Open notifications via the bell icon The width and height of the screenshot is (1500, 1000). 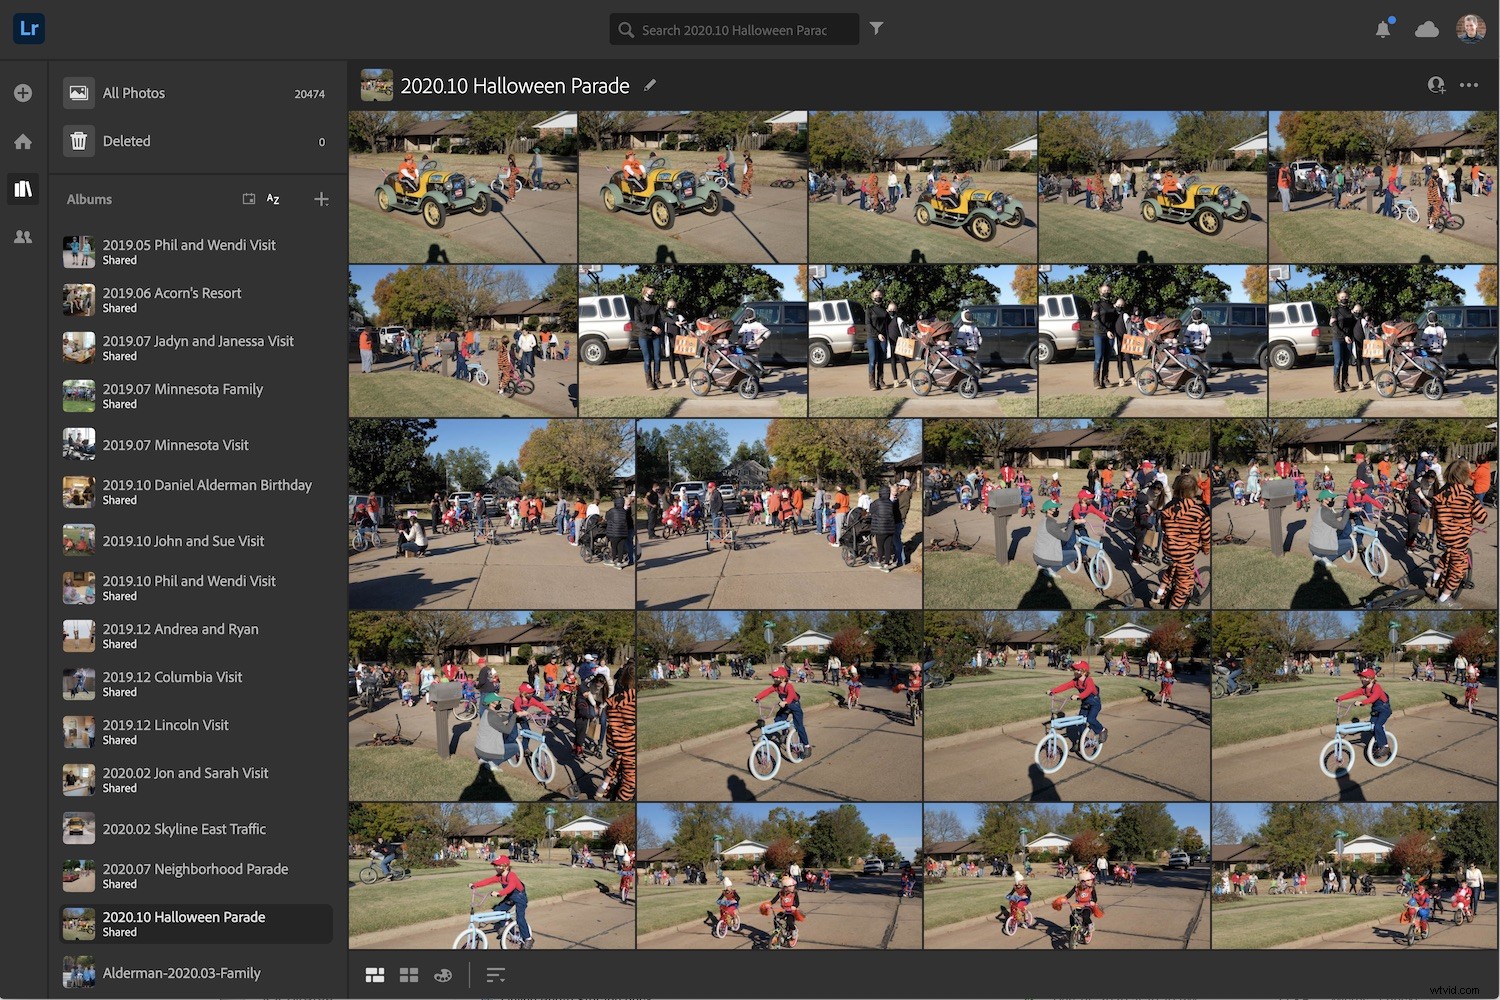(x=1382, y=29)
